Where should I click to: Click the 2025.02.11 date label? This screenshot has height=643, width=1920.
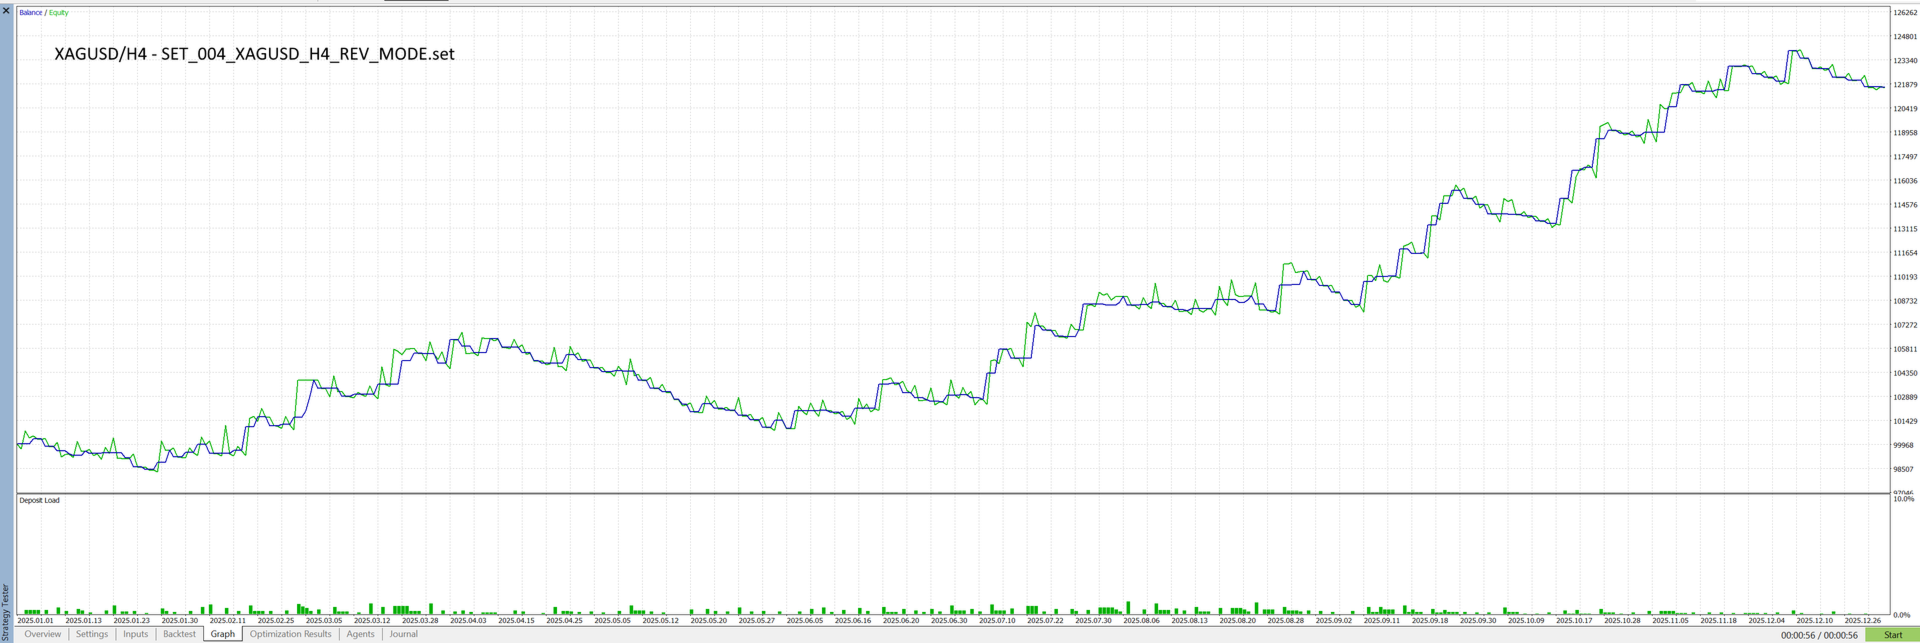coord(228,621)
